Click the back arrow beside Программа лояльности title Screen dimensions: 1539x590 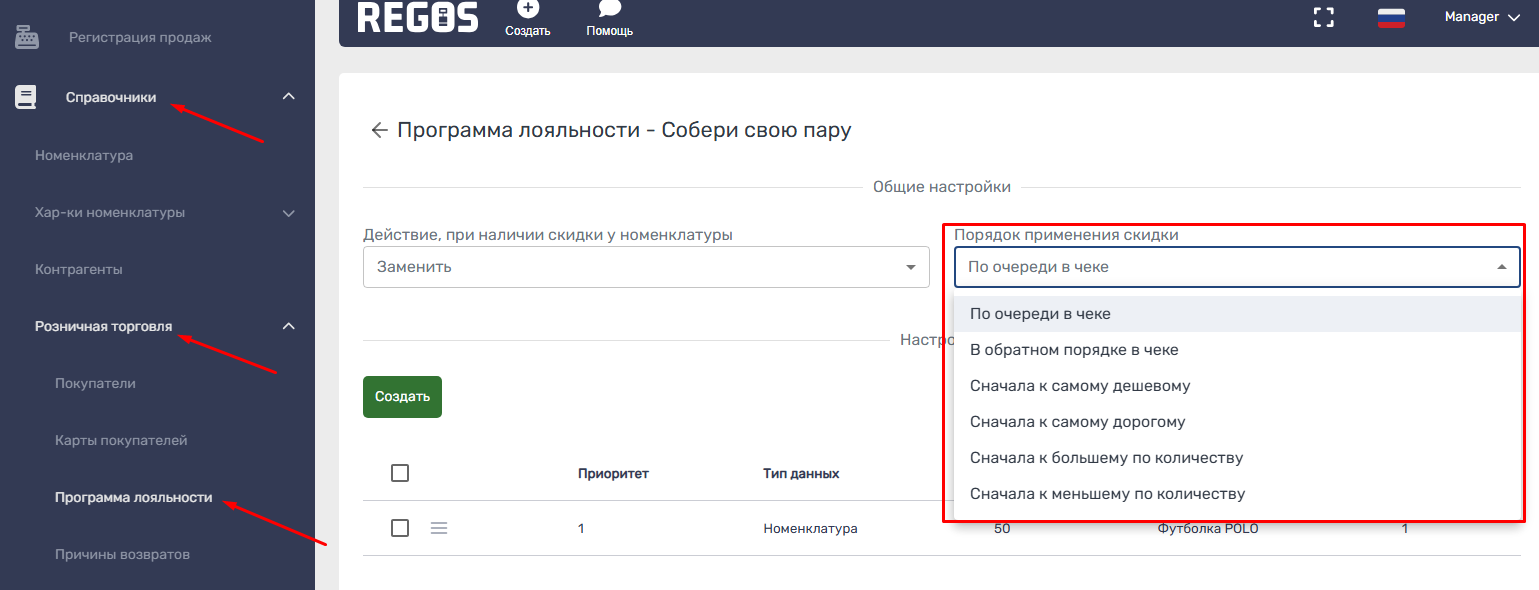[379, 131]
